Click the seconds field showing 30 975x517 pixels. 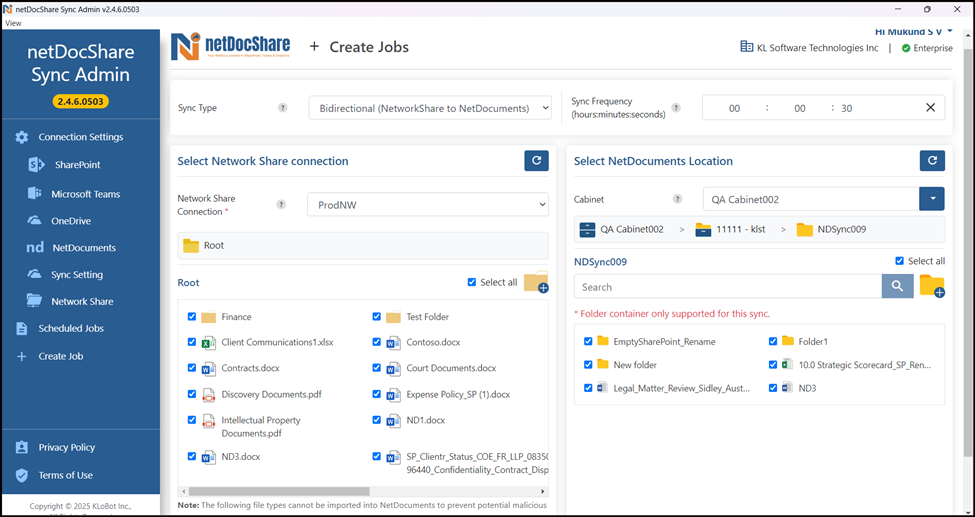(846, 108)
